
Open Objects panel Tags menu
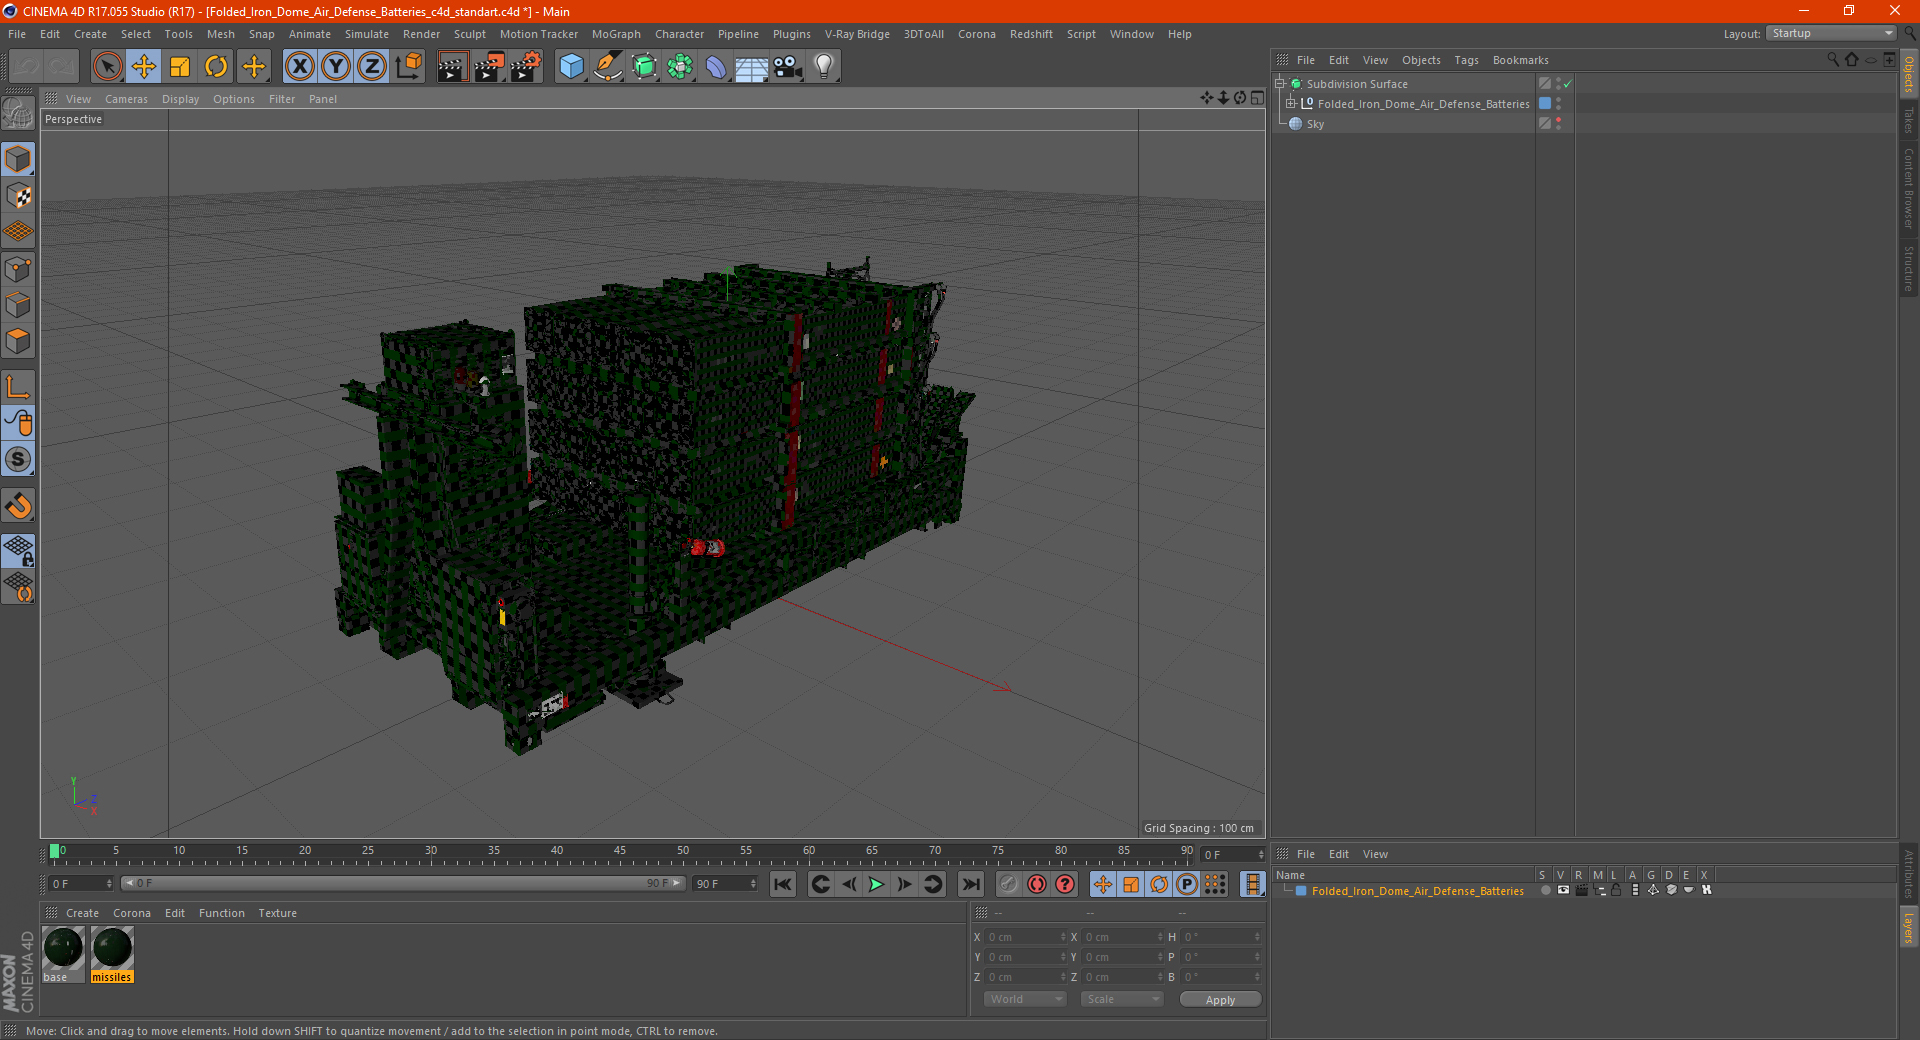(1466, 60)
